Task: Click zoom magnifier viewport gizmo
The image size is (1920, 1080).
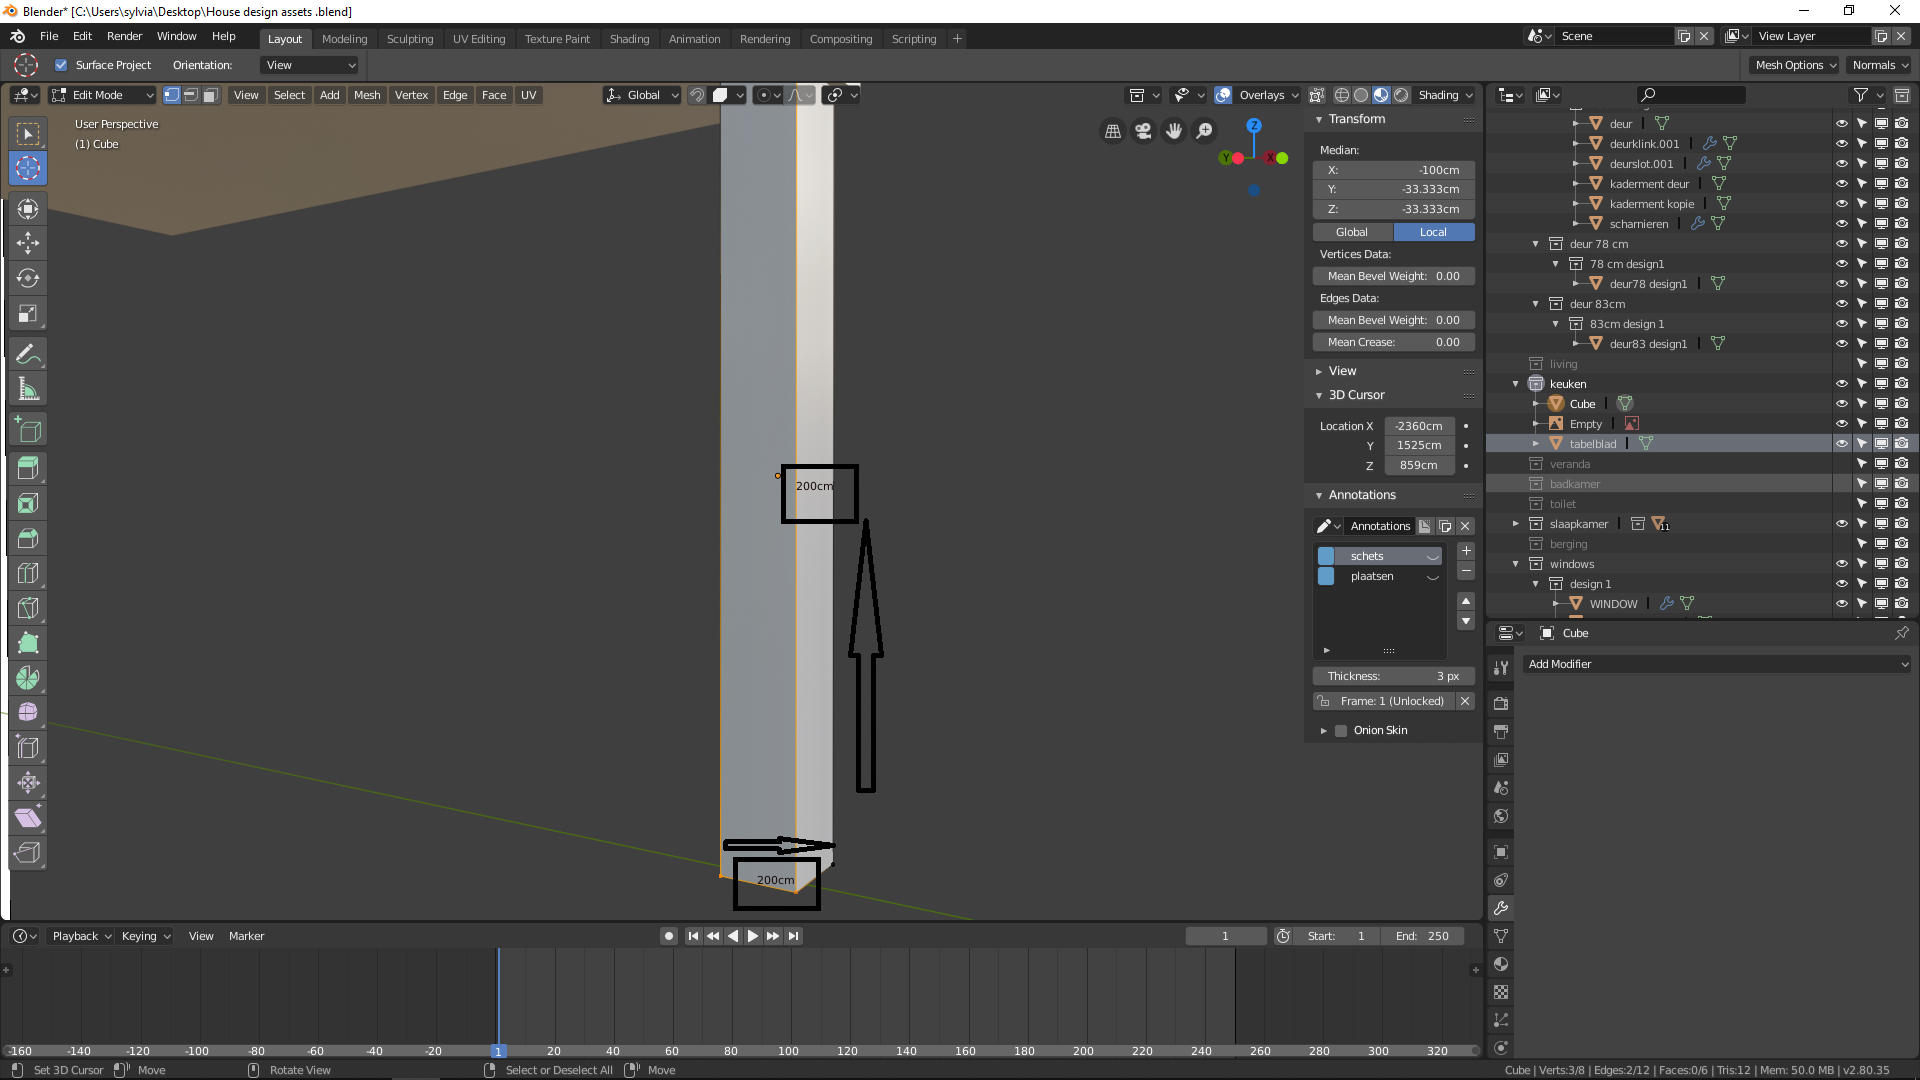Action: pos(1205,131)
